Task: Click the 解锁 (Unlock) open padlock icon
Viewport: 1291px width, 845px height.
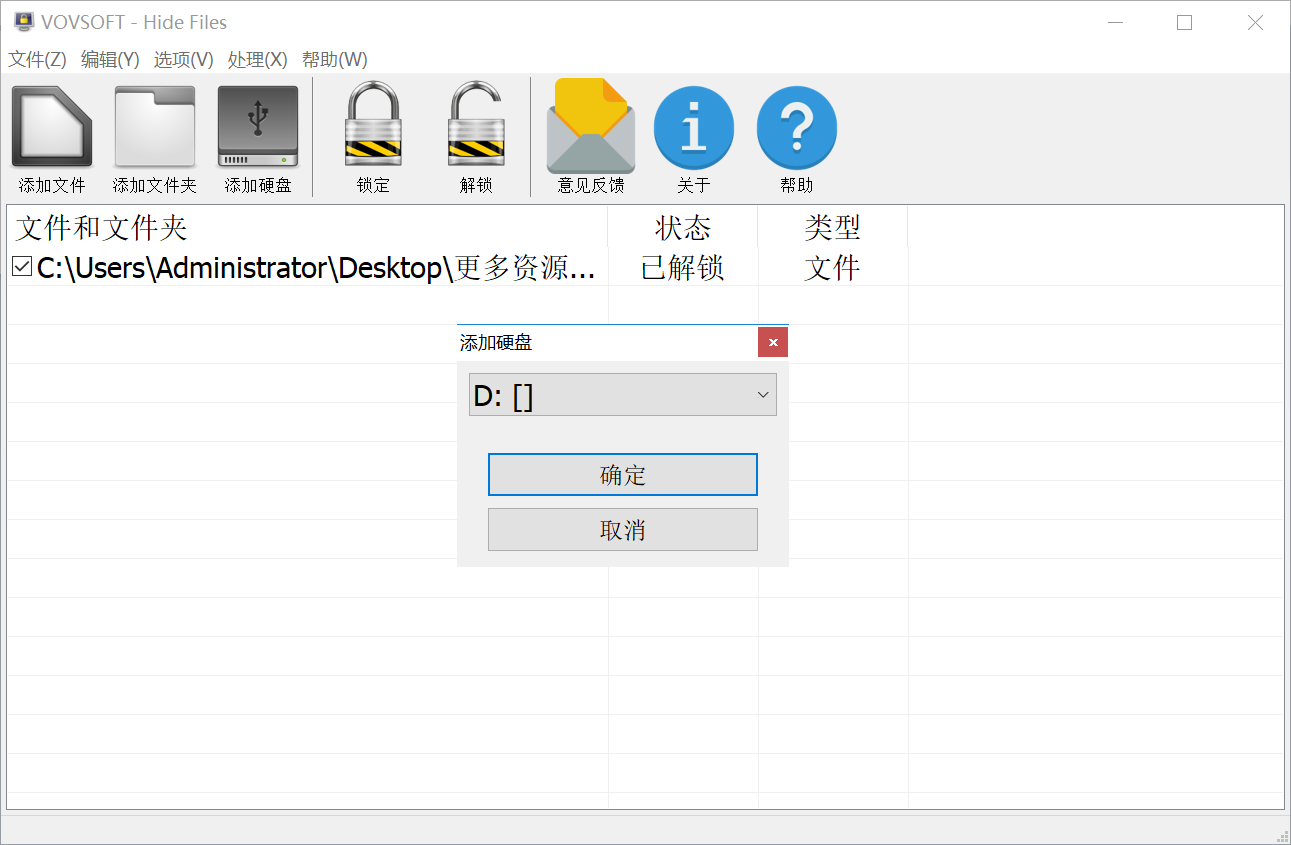Action: tap(476, 124)
